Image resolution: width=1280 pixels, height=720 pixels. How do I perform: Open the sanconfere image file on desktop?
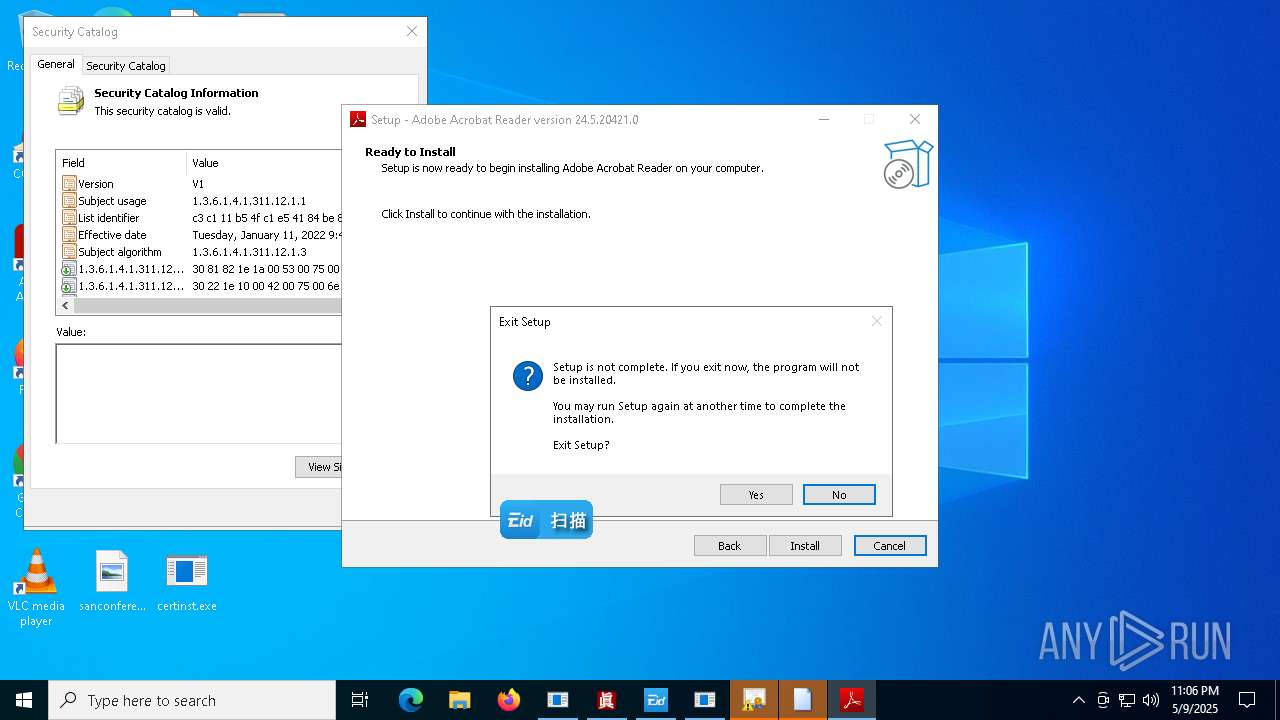(x=112, y=581)
